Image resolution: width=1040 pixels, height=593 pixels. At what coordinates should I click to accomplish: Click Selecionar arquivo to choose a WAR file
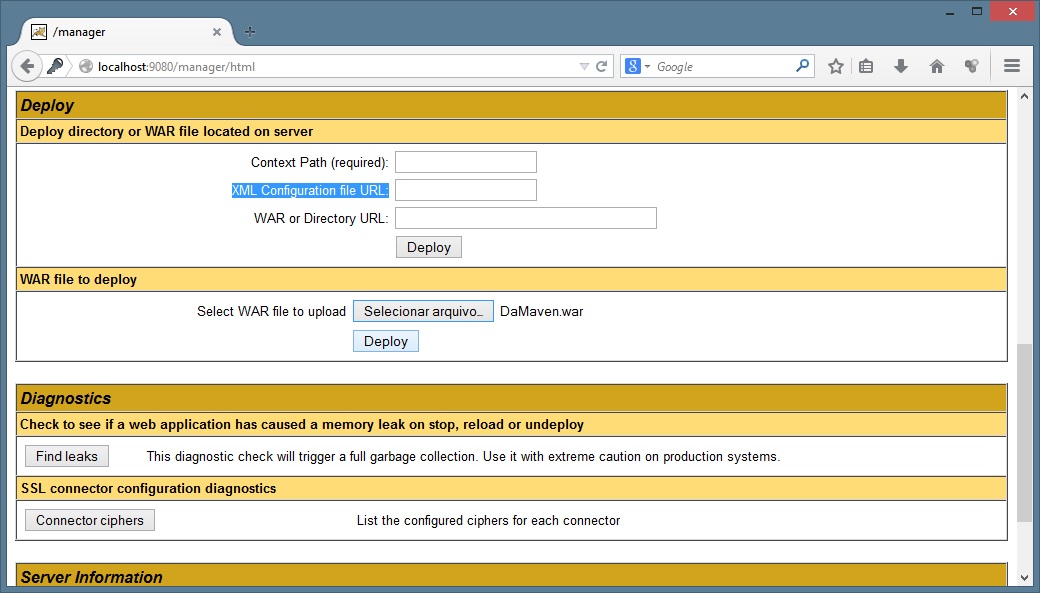tap(423, 311)
